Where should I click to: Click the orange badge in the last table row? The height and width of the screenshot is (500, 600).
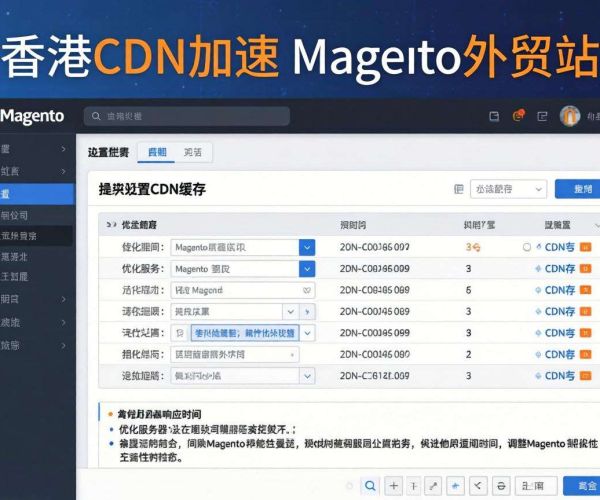pyautogui.click(x=585, y=376)
